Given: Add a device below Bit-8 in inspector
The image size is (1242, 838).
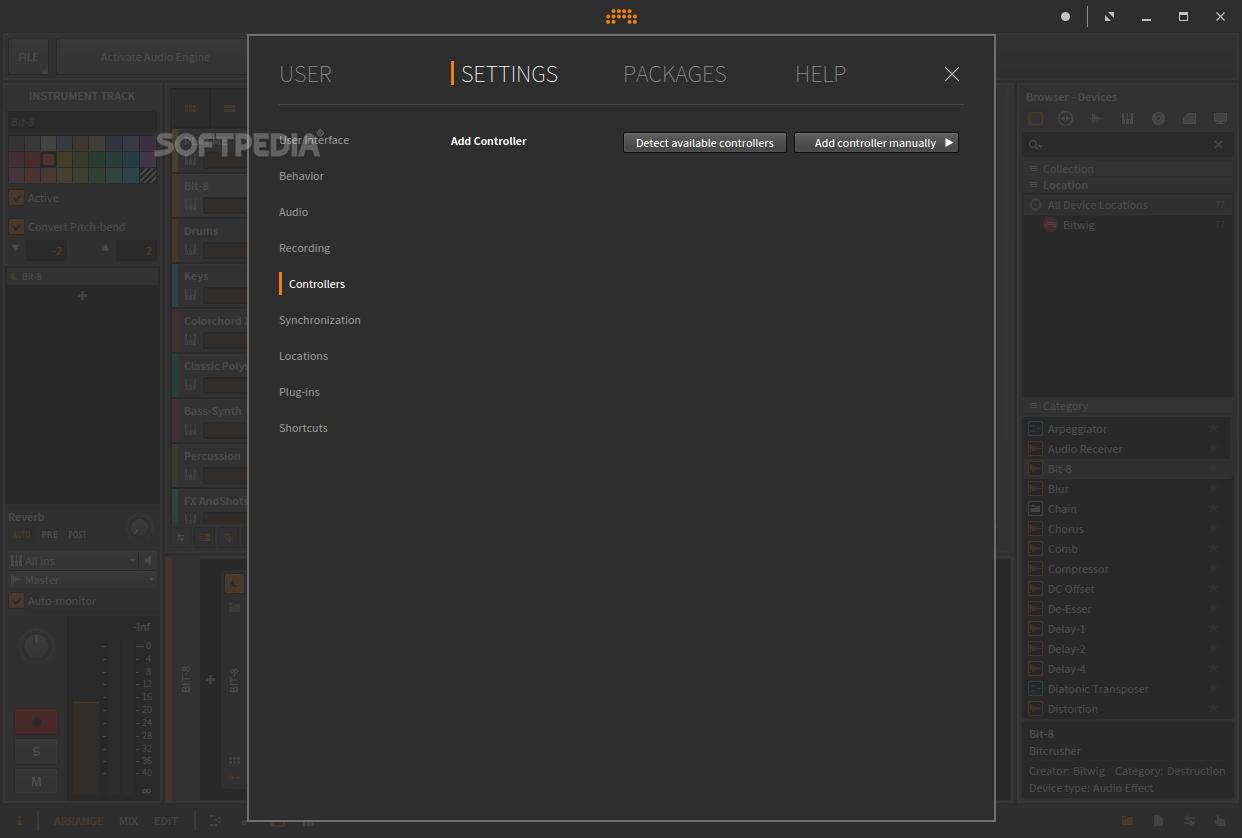Looking at the screenshot, I should 82,296.
